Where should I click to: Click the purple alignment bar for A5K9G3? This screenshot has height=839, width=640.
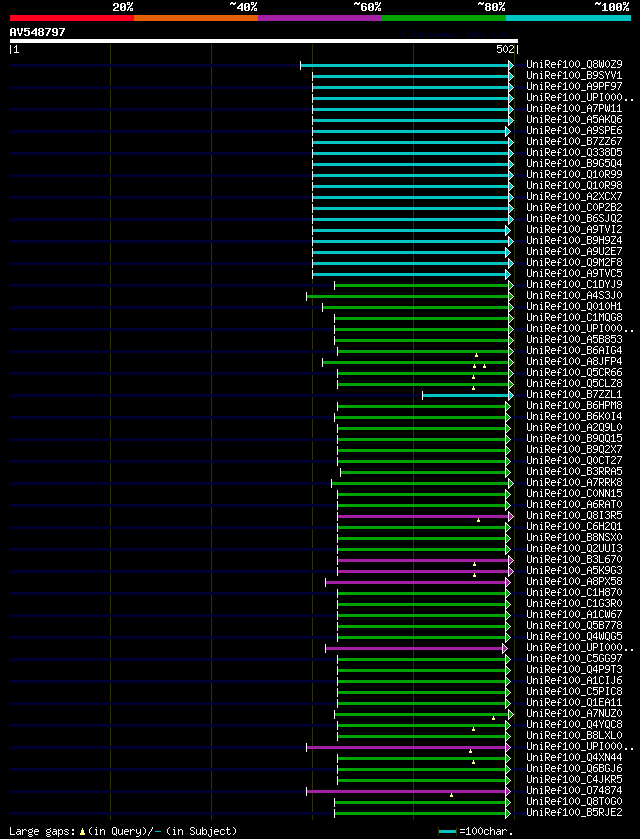point(425,571)
